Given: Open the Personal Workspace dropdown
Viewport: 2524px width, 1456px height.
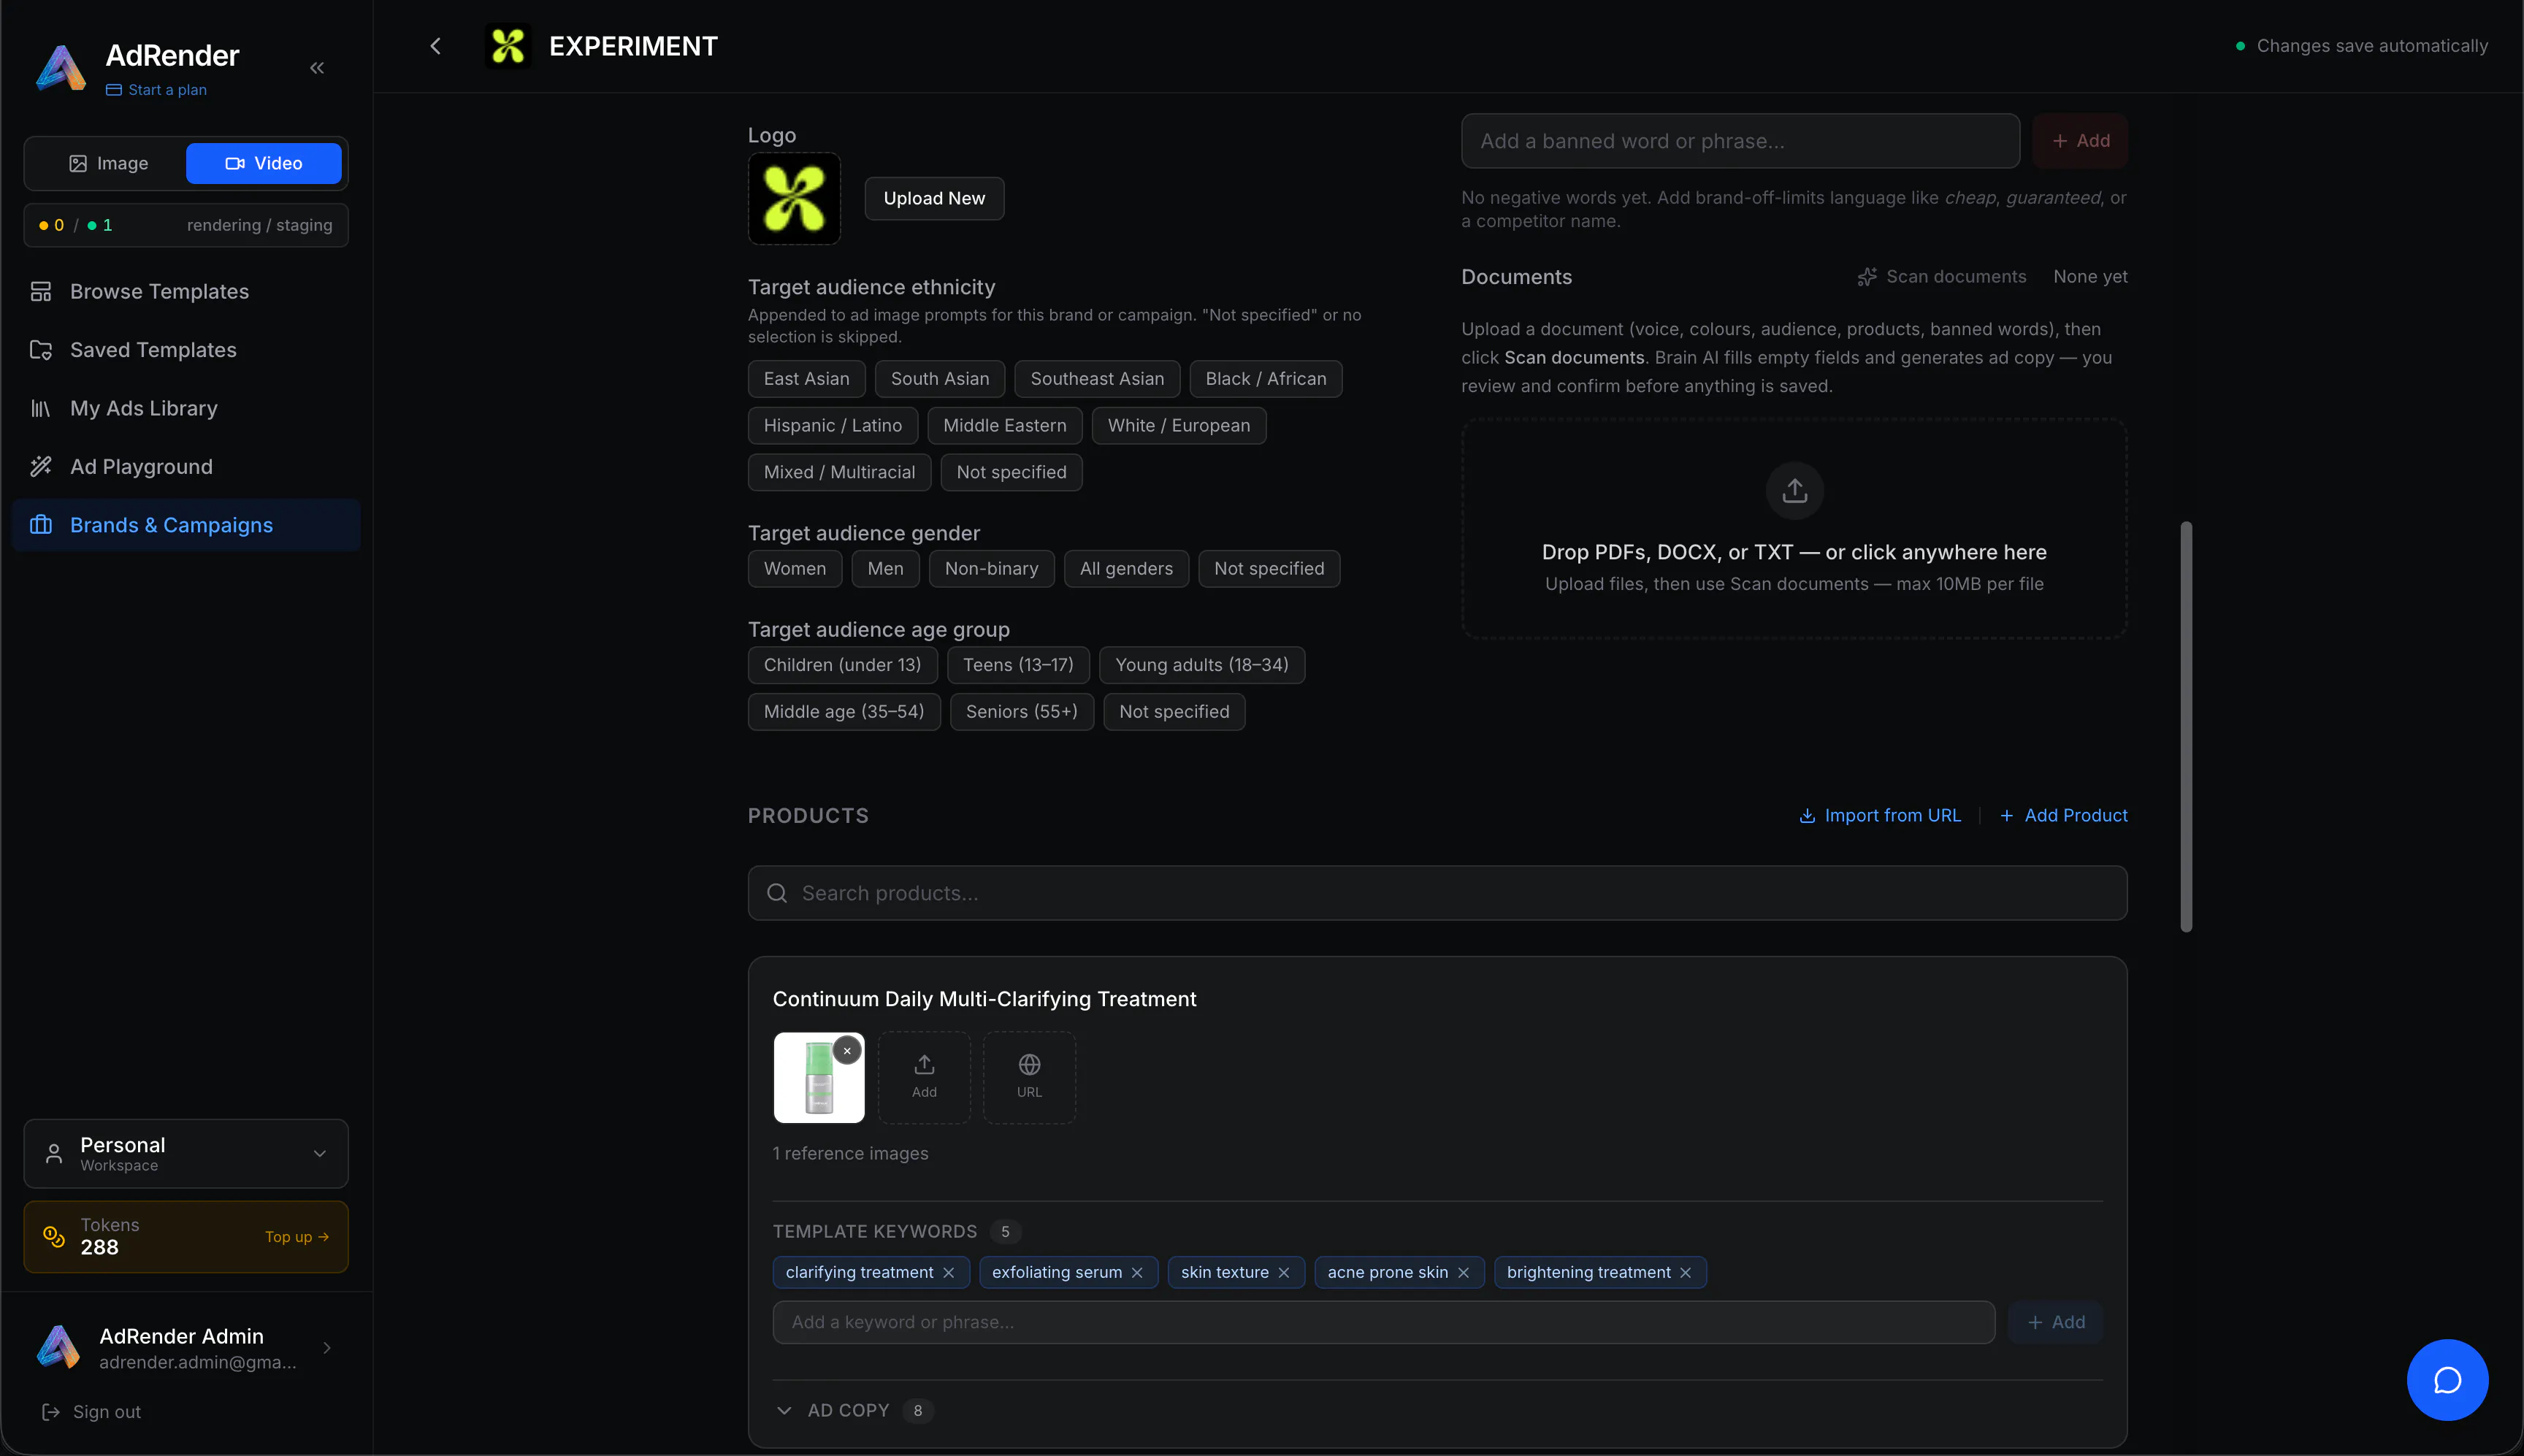Looking at the screenshot, I should [186, 1153].
